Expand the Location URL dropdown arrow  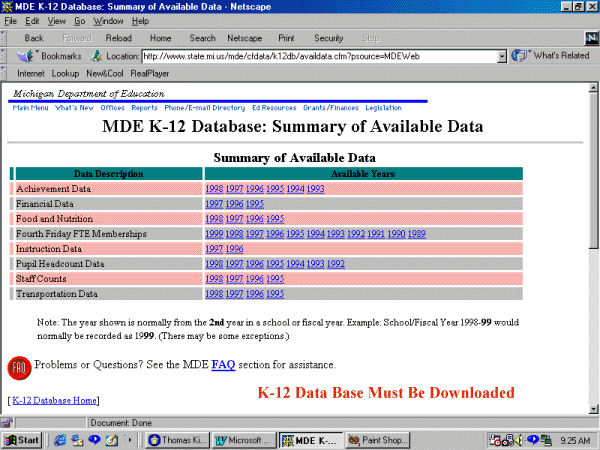[x=501, y=56]
